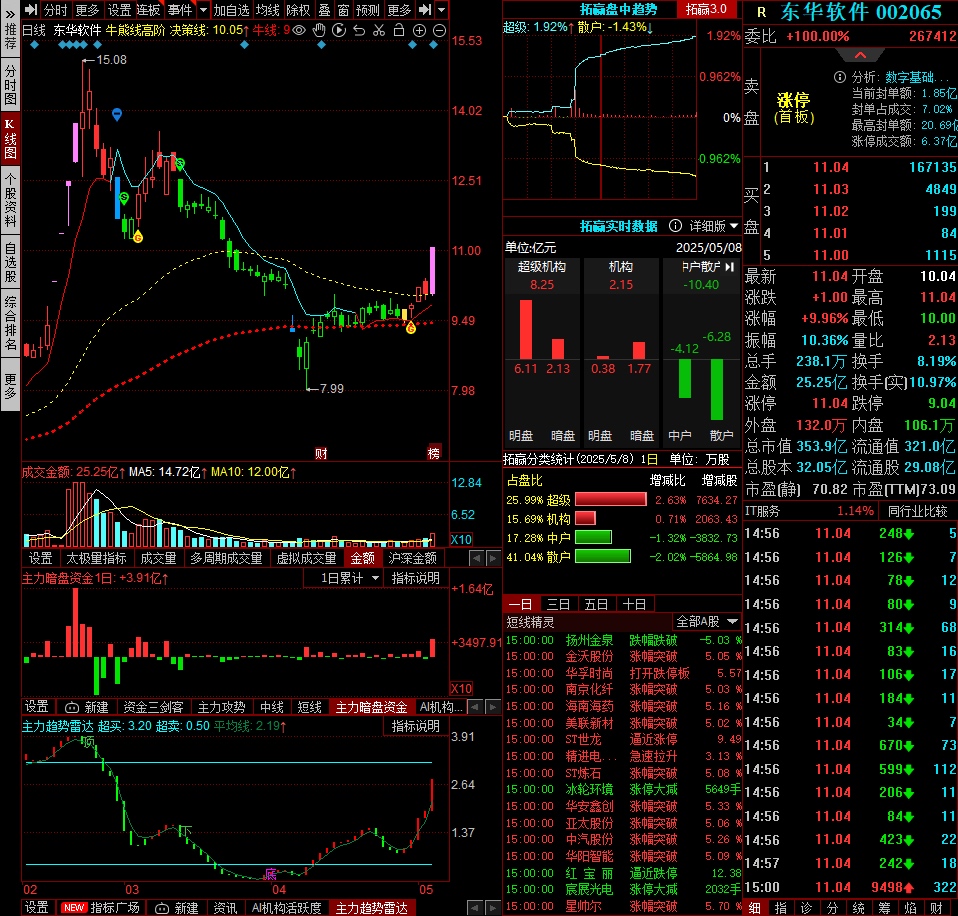Click the blue pin marker on K-line chart

117,114
